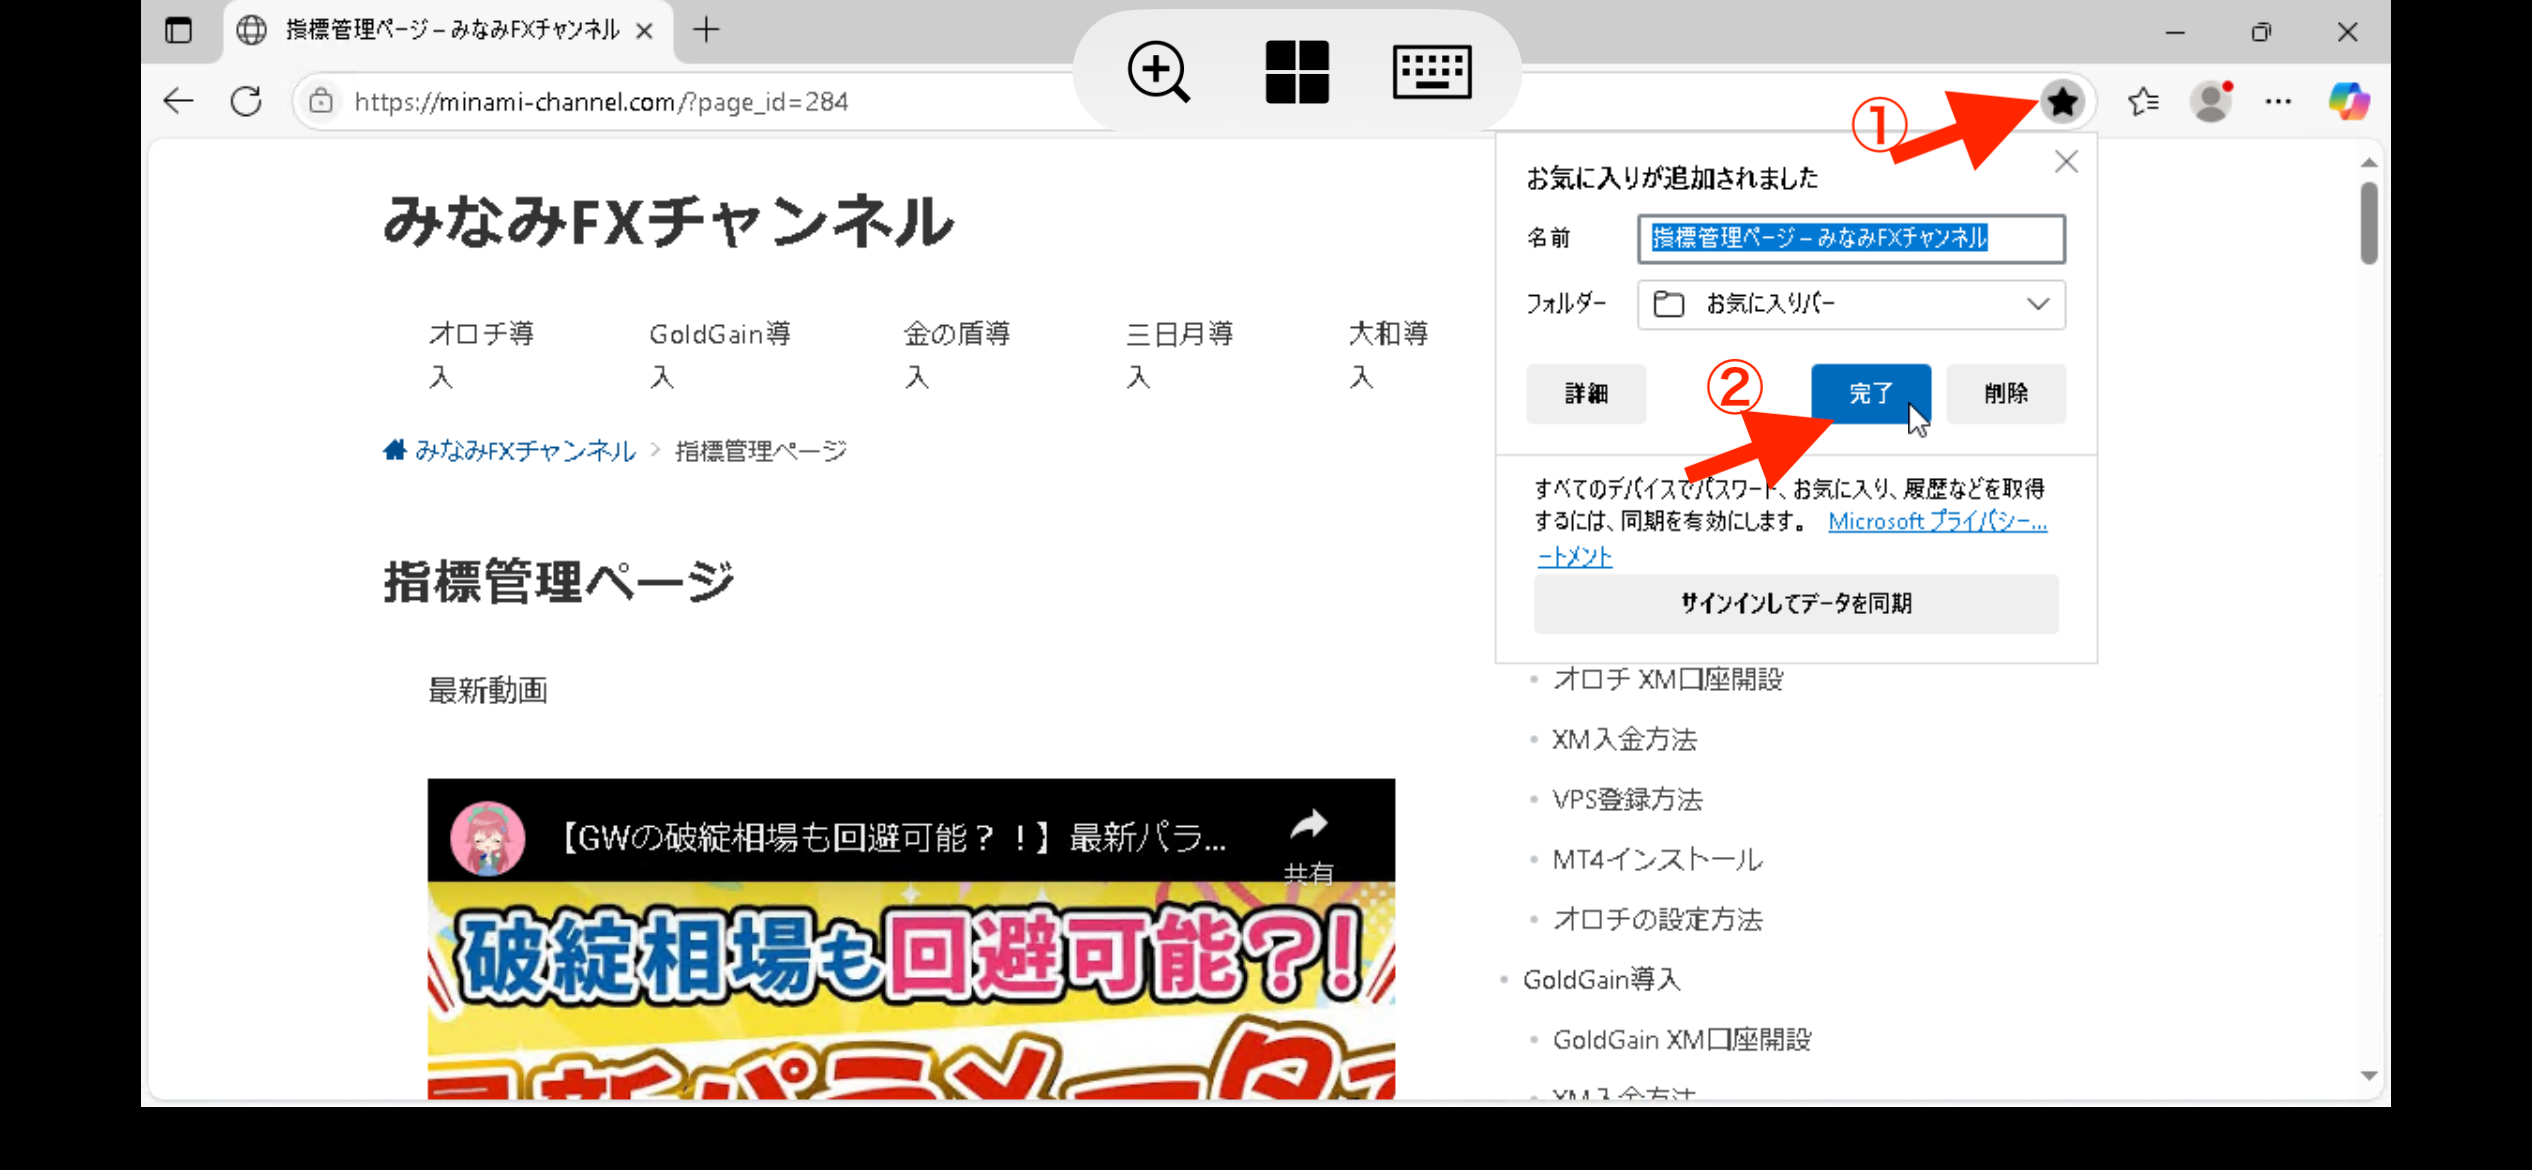Open オロチ導入 navigation menu item
Image resolution: width=2532 pixels, height=1170 pixels.
click(482, 355)
